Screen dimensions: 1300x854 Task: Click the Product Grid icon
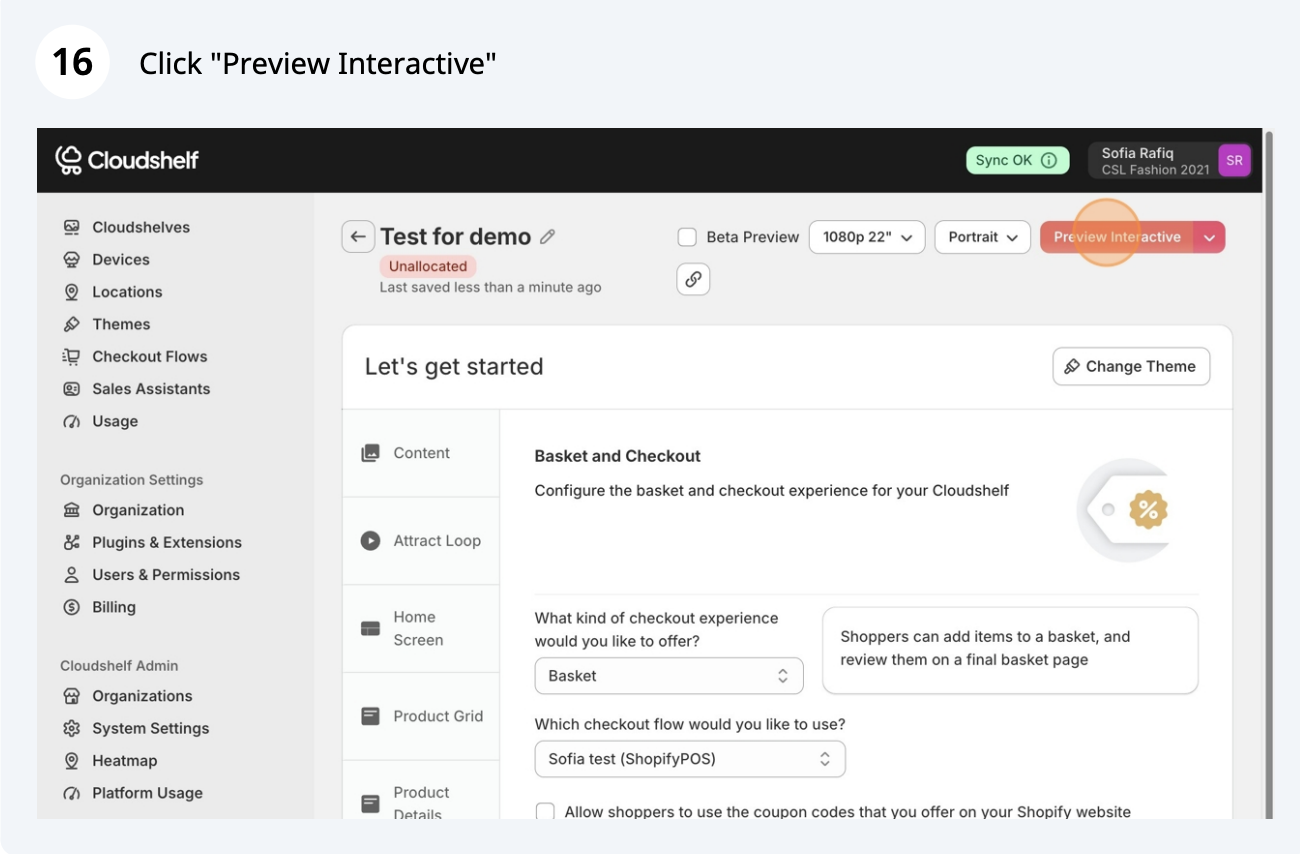tap(370, 716)
